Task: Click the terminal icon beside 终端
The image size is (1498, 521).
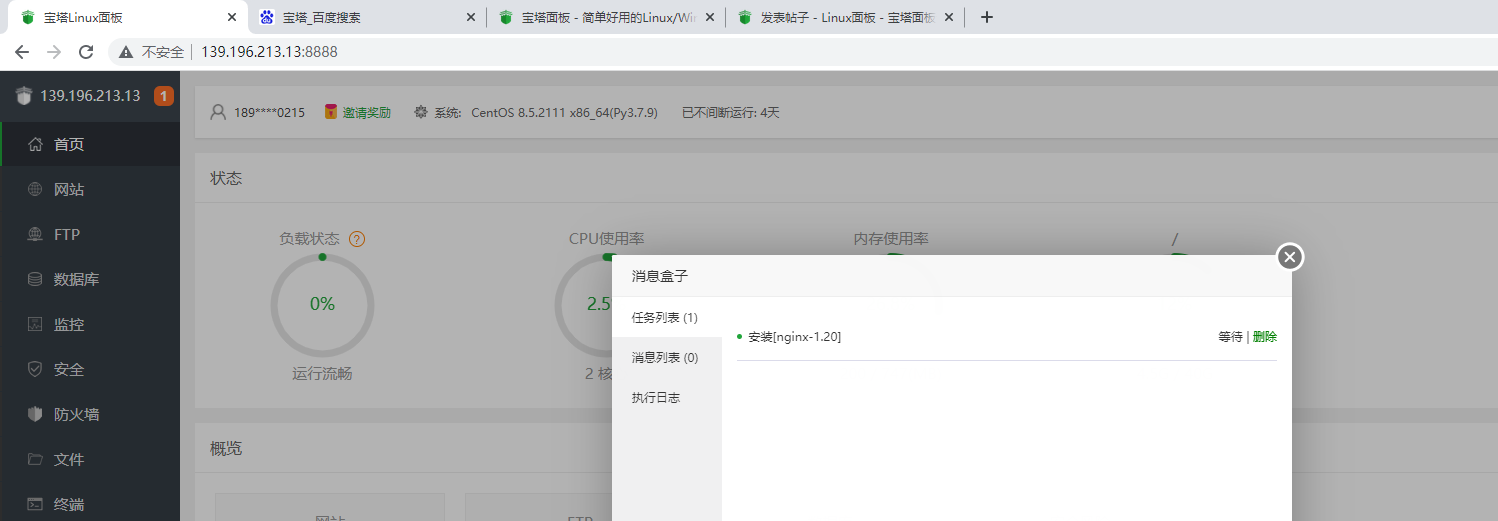Action: [x=35, y=504]
